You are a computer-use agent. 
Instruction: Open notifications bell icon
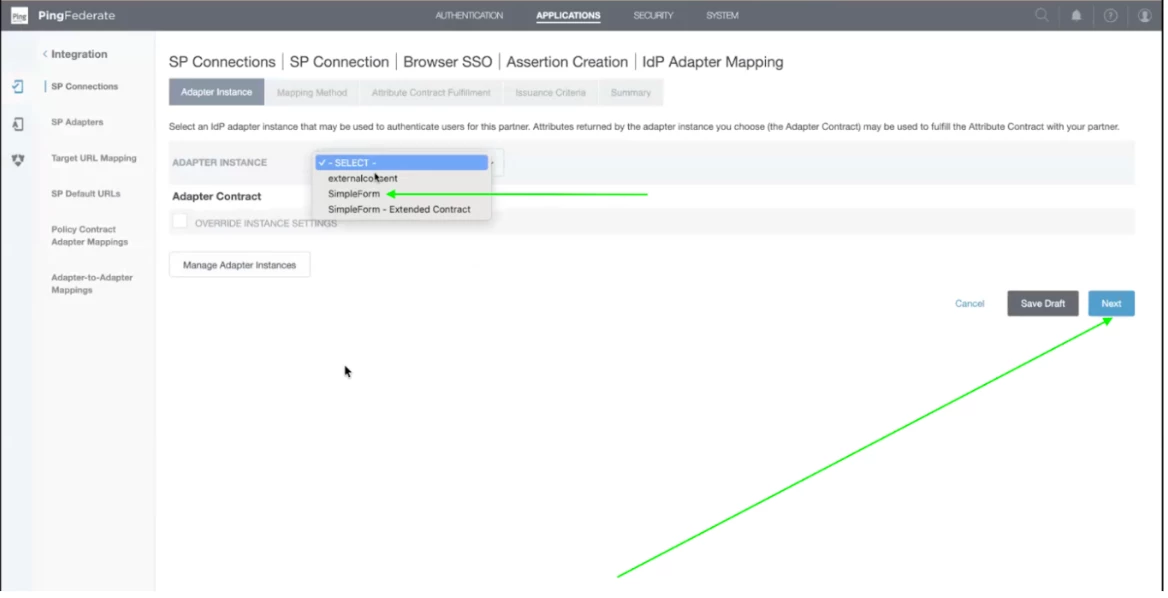click(x=1076, y=15)
